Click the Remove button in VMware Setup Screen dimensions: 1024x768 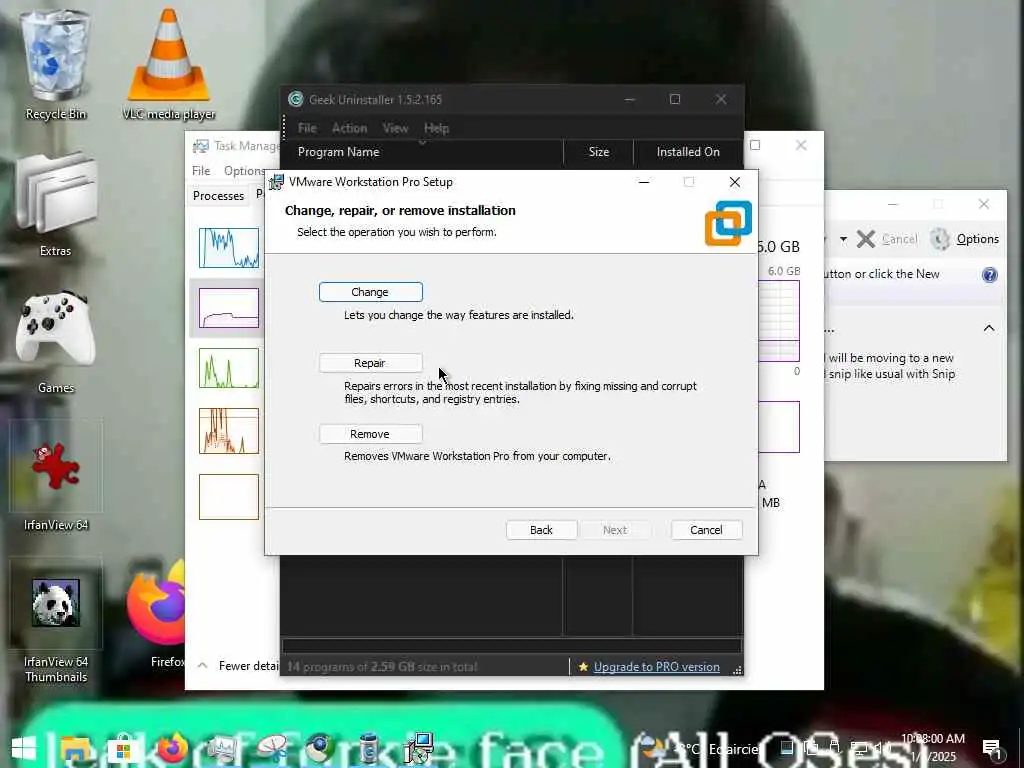click(370, 434)
